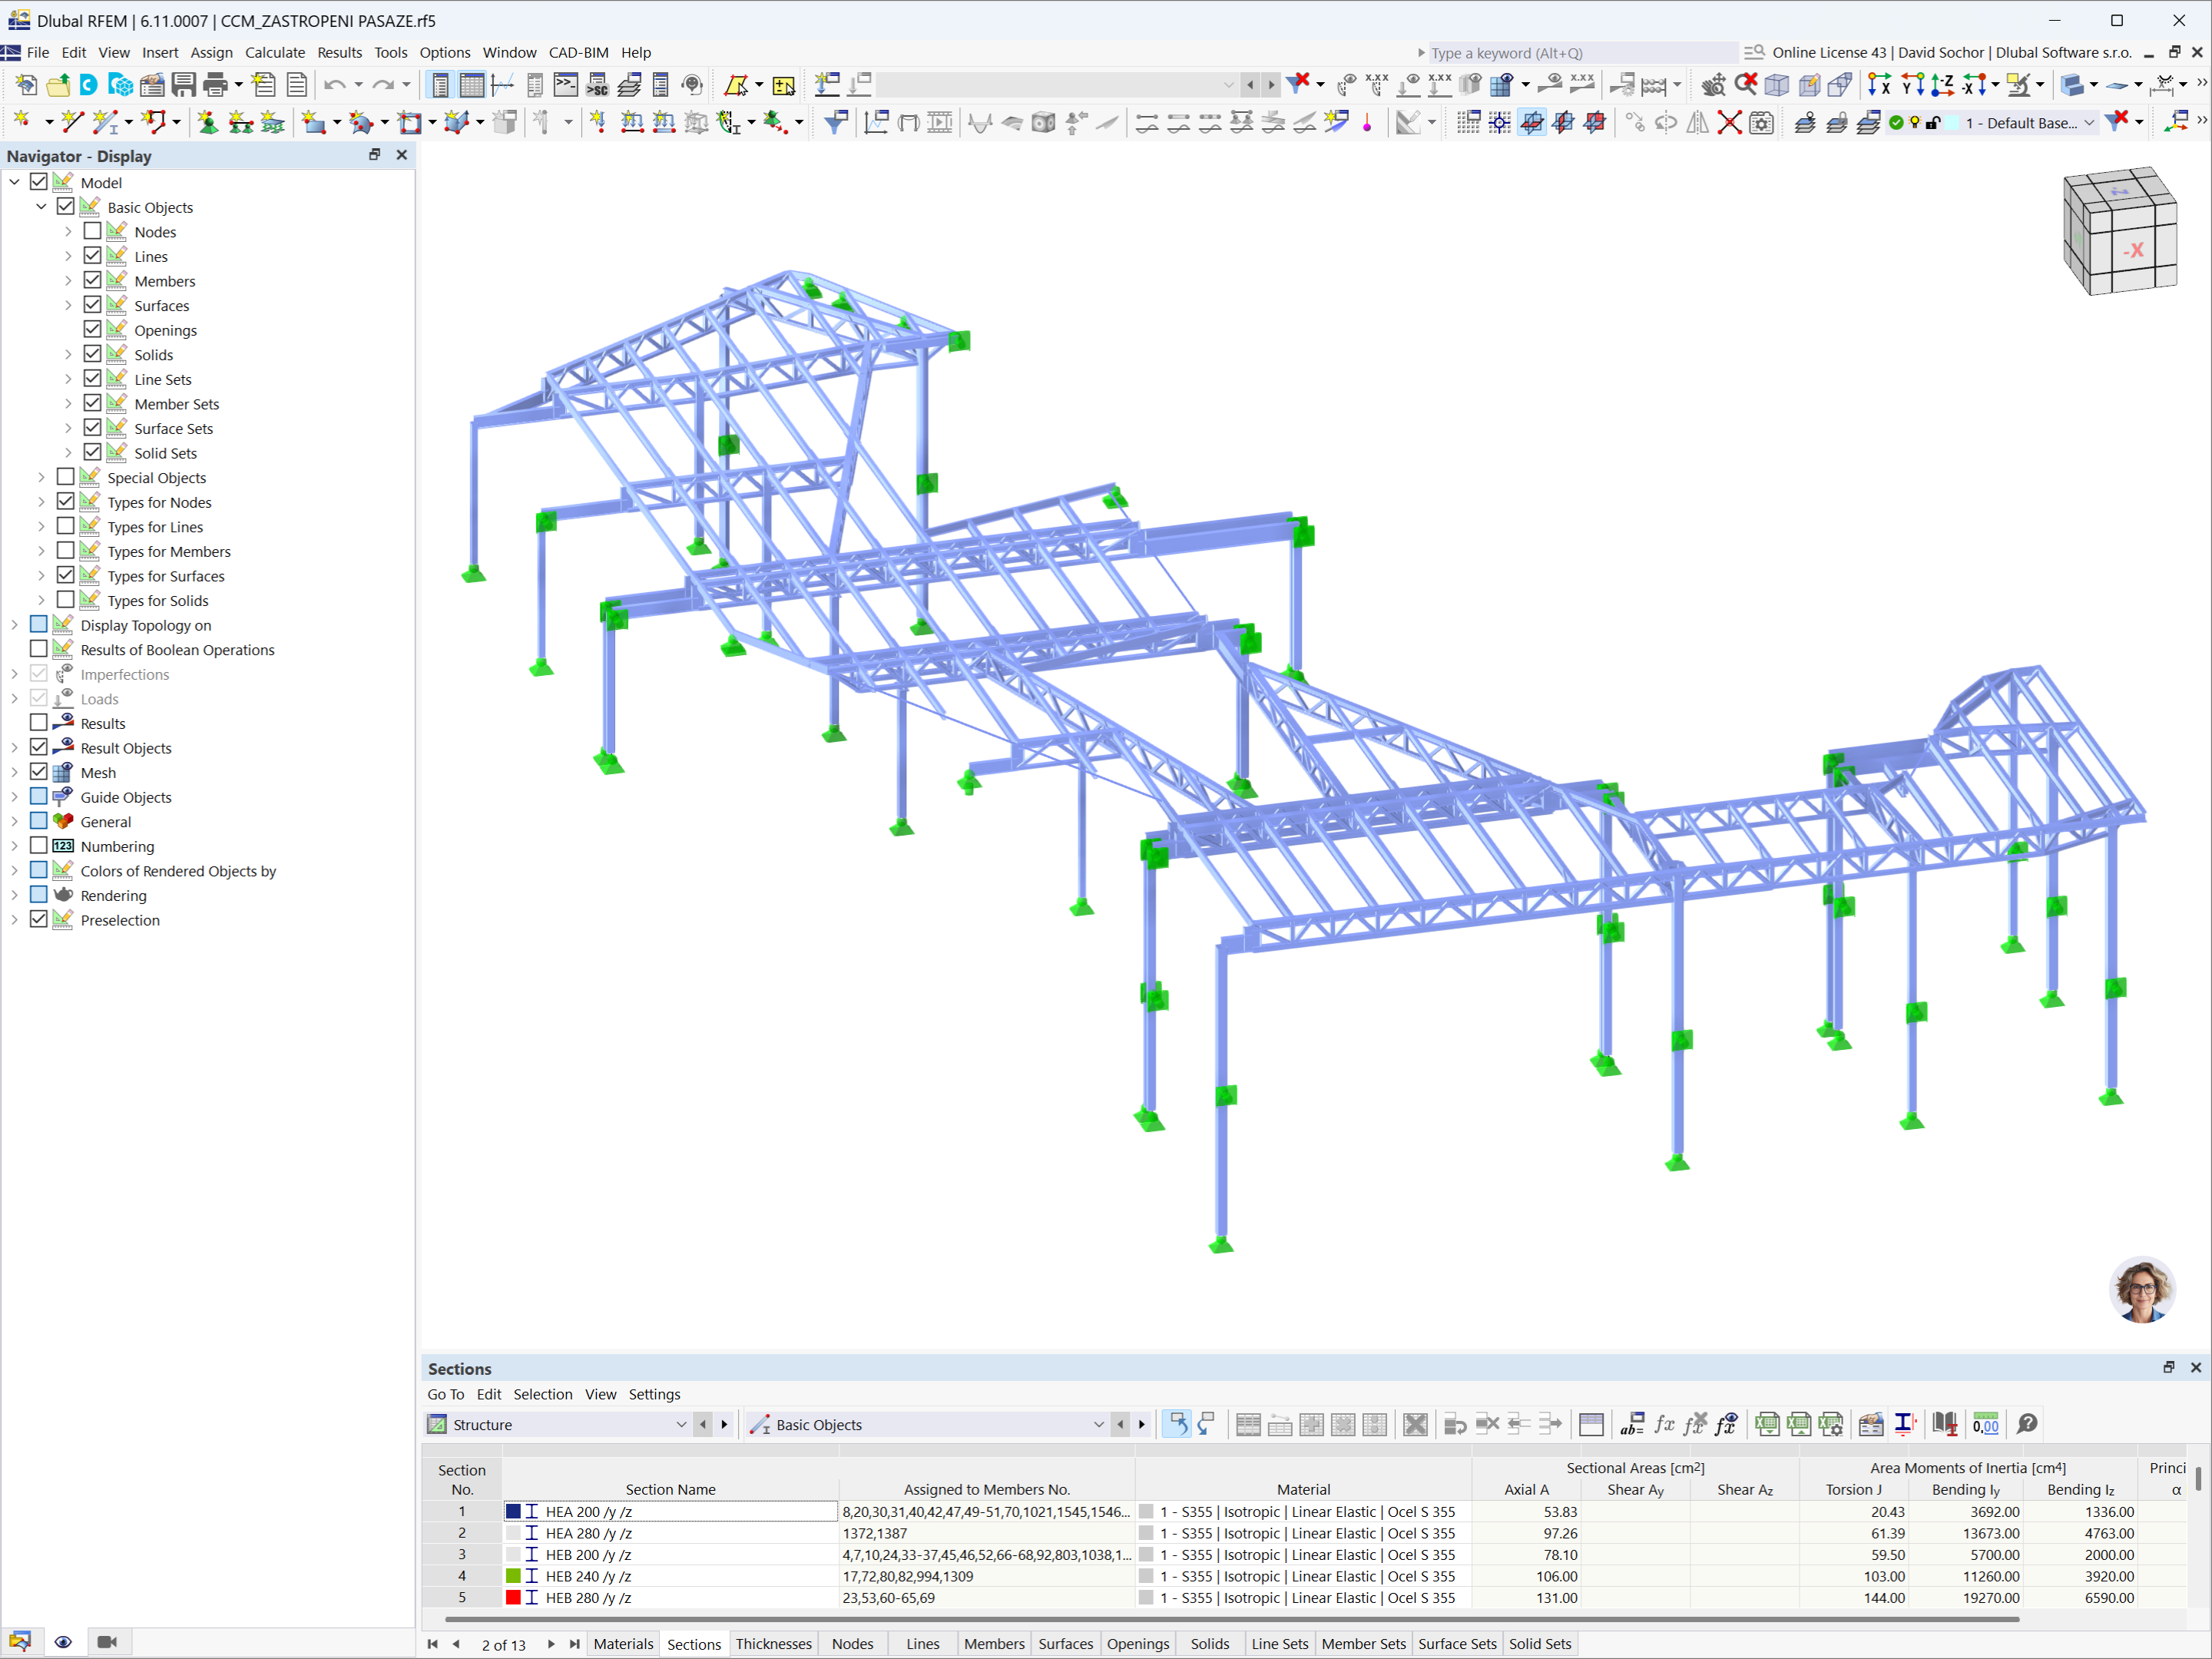The height and width of the screenshot is (1659, 2212).
Task: Click the Redo arrow icon
Action: coord(383,85)
